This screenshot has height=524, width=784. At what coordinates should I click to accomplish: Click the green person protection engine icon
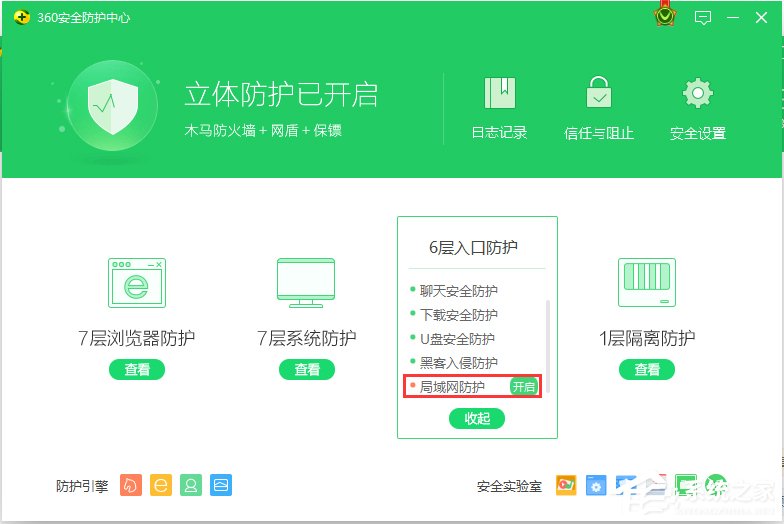click(x=191, y=485)
